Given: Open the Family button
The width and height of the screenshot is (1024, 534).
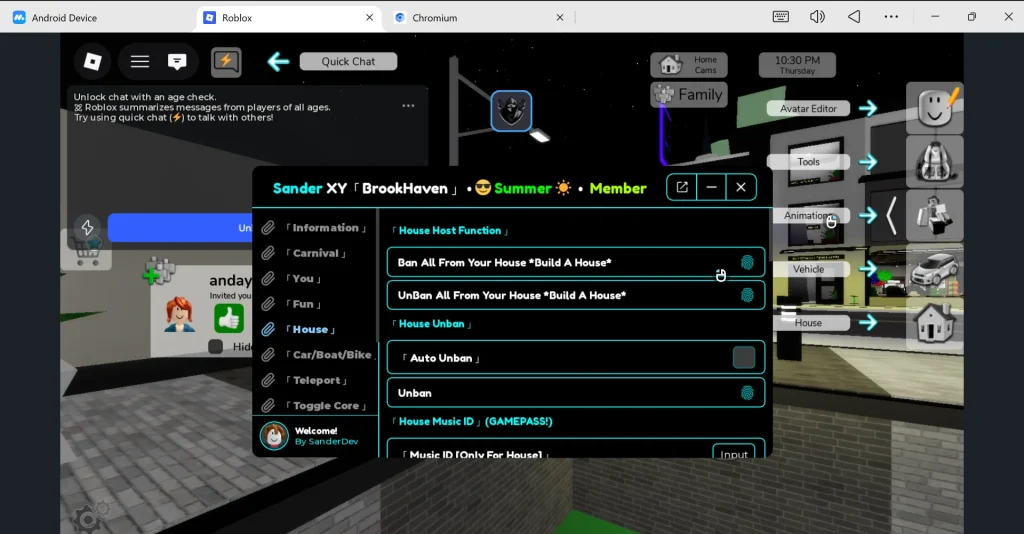Looking at the screenshot, I should point(689,95).
